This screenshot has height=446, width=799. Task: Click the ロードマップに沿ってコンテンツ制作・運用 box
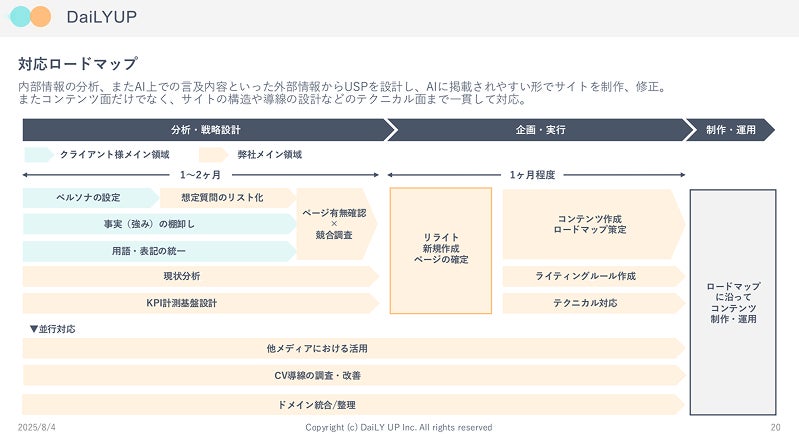tap(733, 302)
